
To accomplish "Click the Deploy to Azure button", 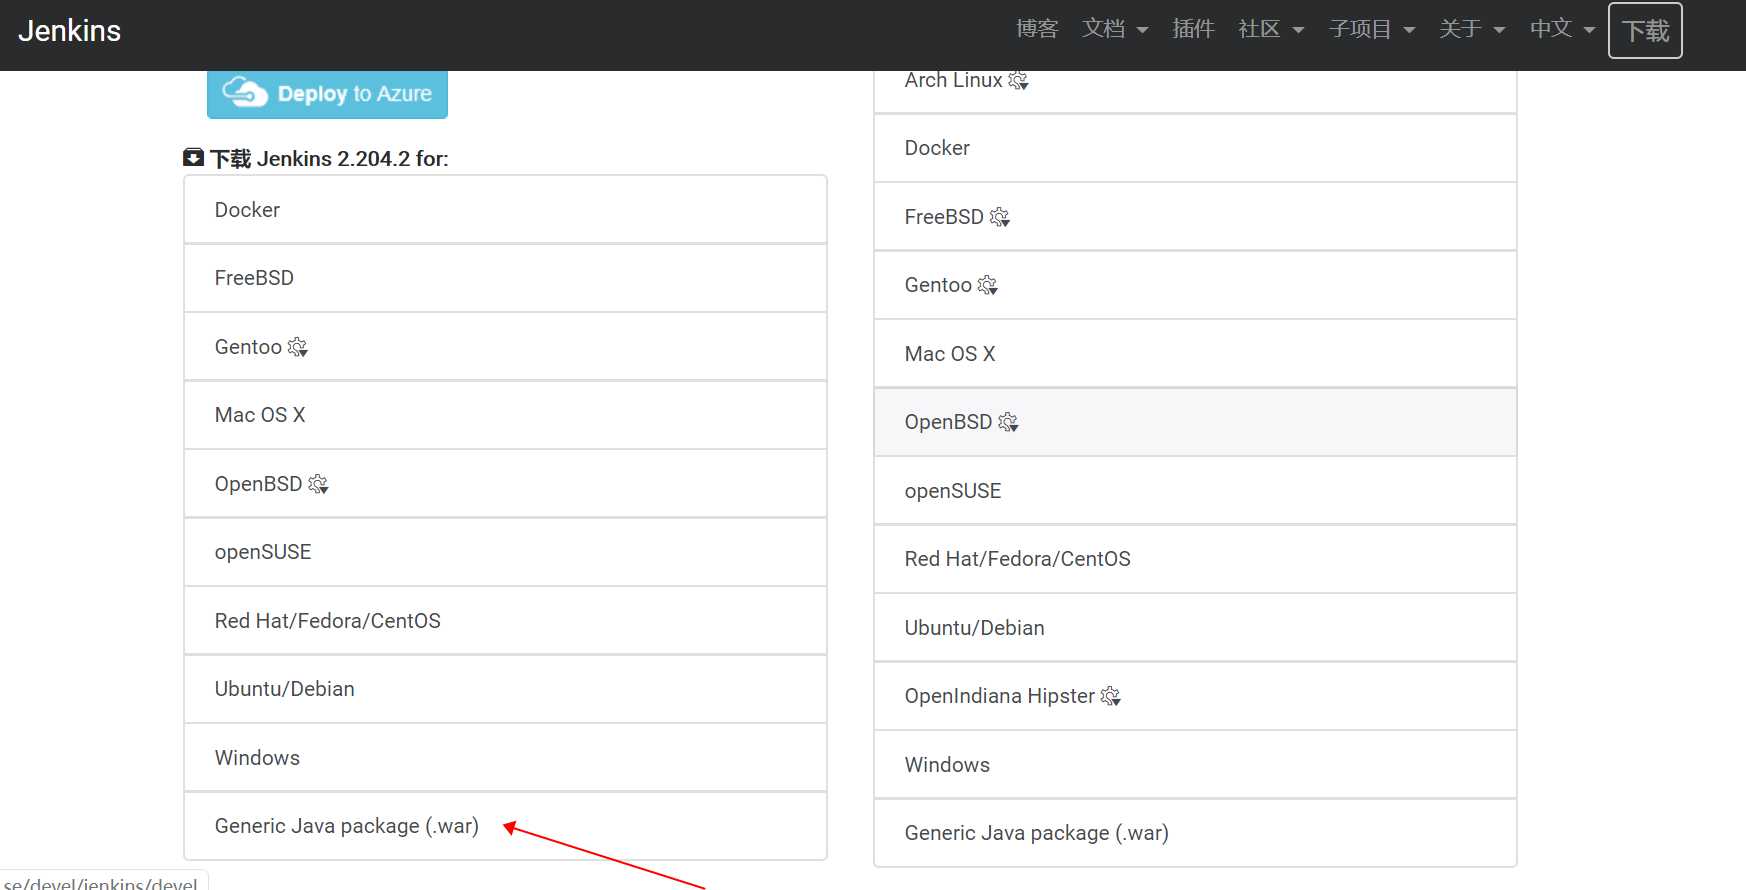I will tap(327, 94).
